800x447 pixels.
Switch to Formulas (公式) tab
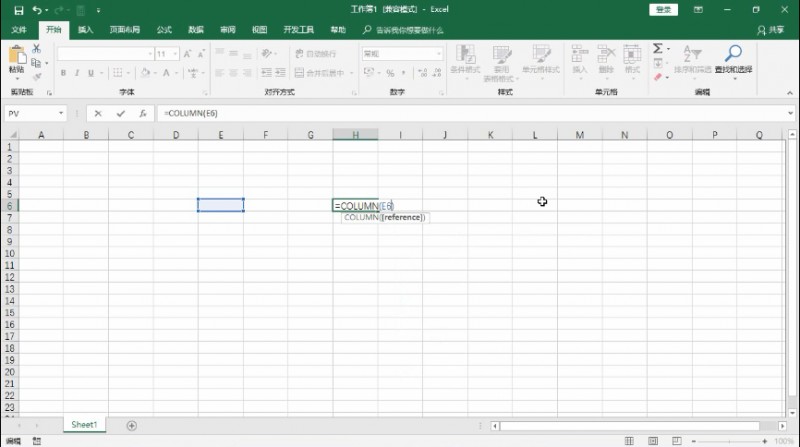click(164, 30)
